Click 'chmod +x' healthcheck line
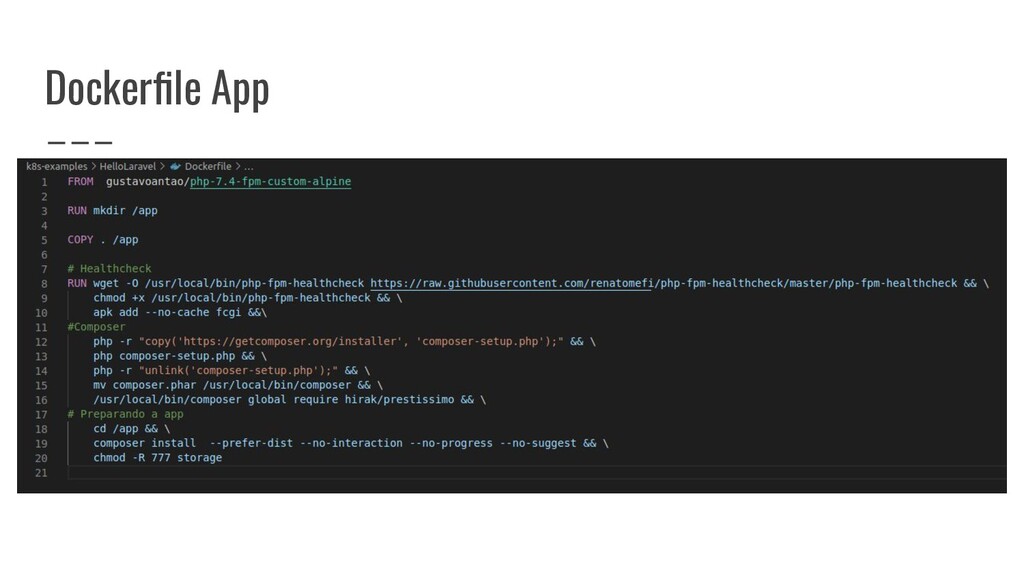1024x576 pixels. coord(248,298)
